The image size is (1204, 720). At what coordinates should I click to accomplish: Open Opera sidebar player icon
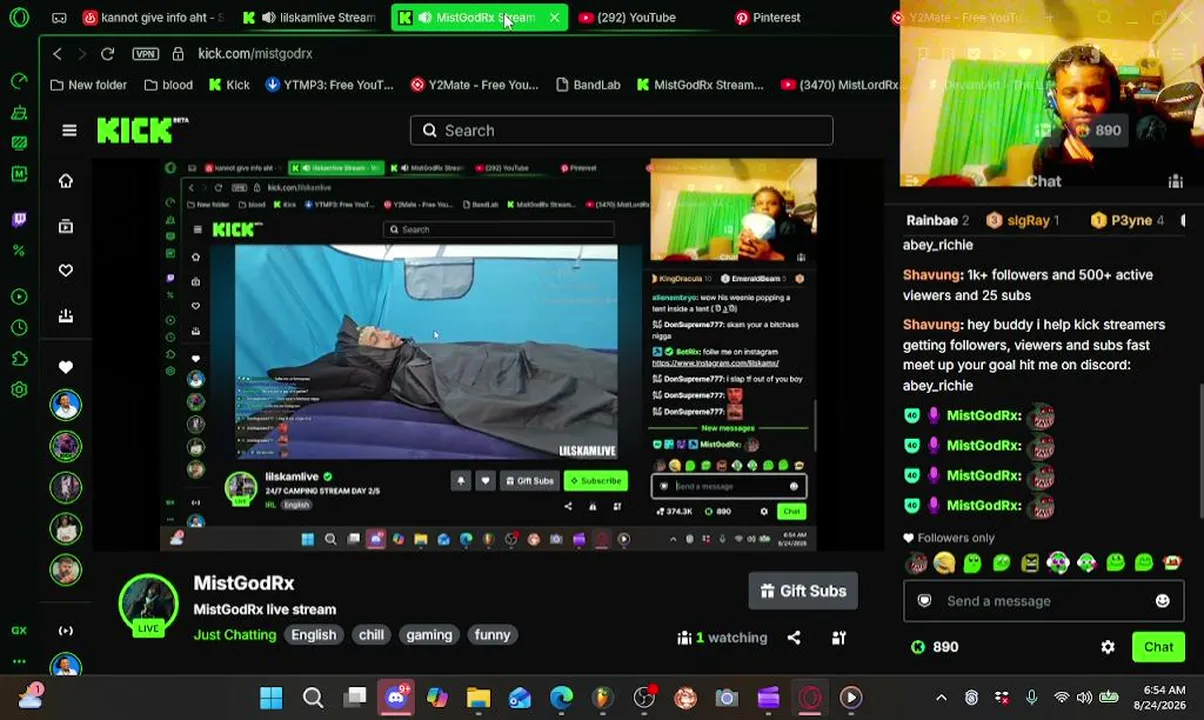click(x=19, y=297)
